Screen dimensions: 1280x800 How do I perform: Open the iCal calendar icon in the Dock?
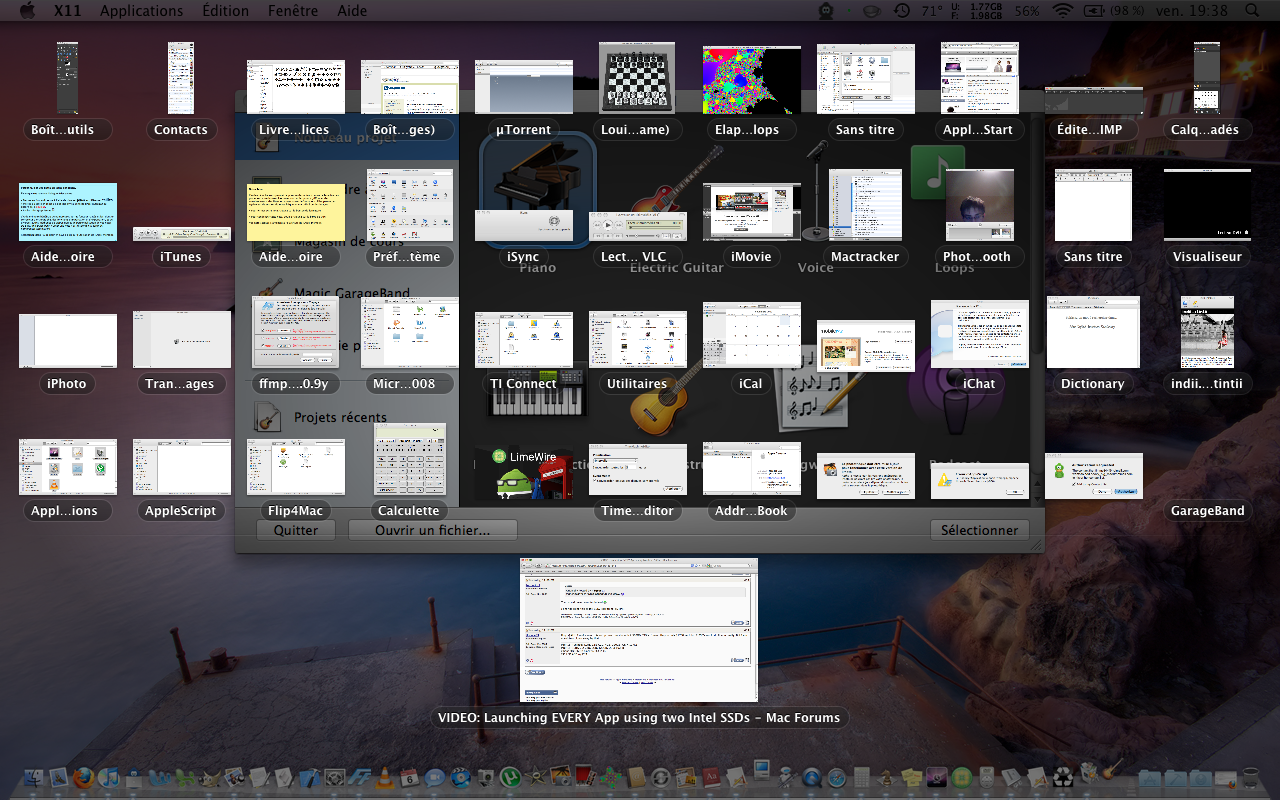pos(409,777)
